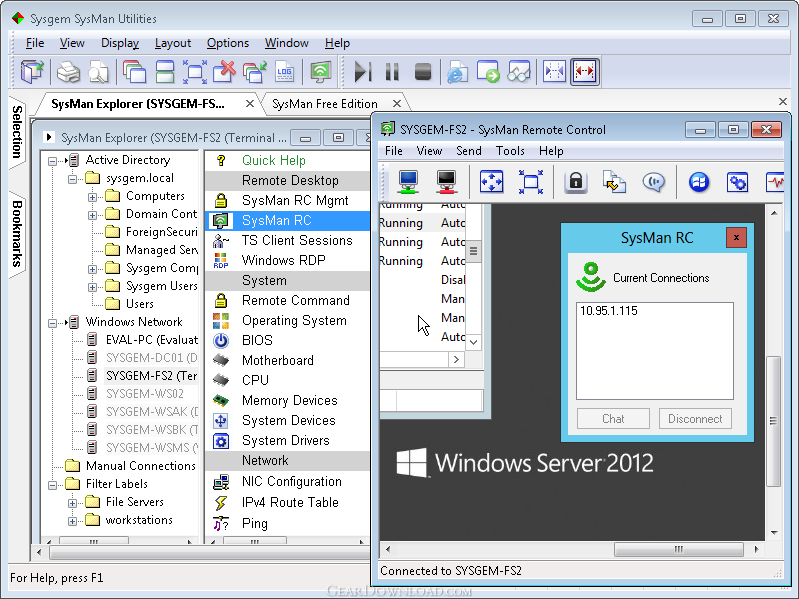Click the close-window red X toolbar icon
This screenshot has height=599, width=799.
click(224, 72)
